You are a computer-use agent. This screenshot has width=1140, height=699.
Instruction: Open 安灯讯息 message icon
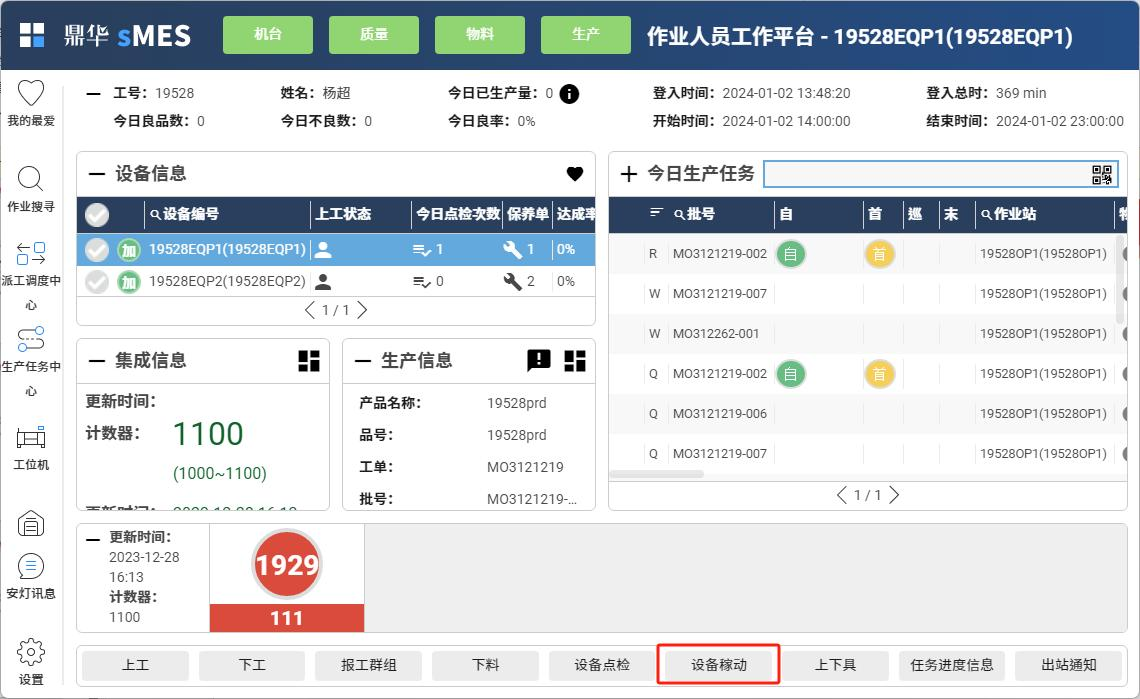pos(31,567)
